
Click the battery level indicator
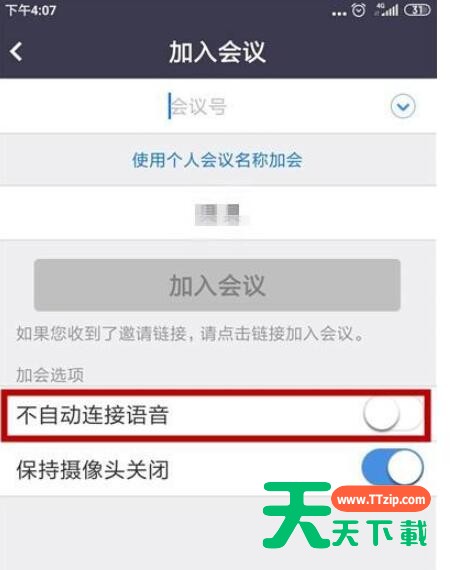[417, 10]
